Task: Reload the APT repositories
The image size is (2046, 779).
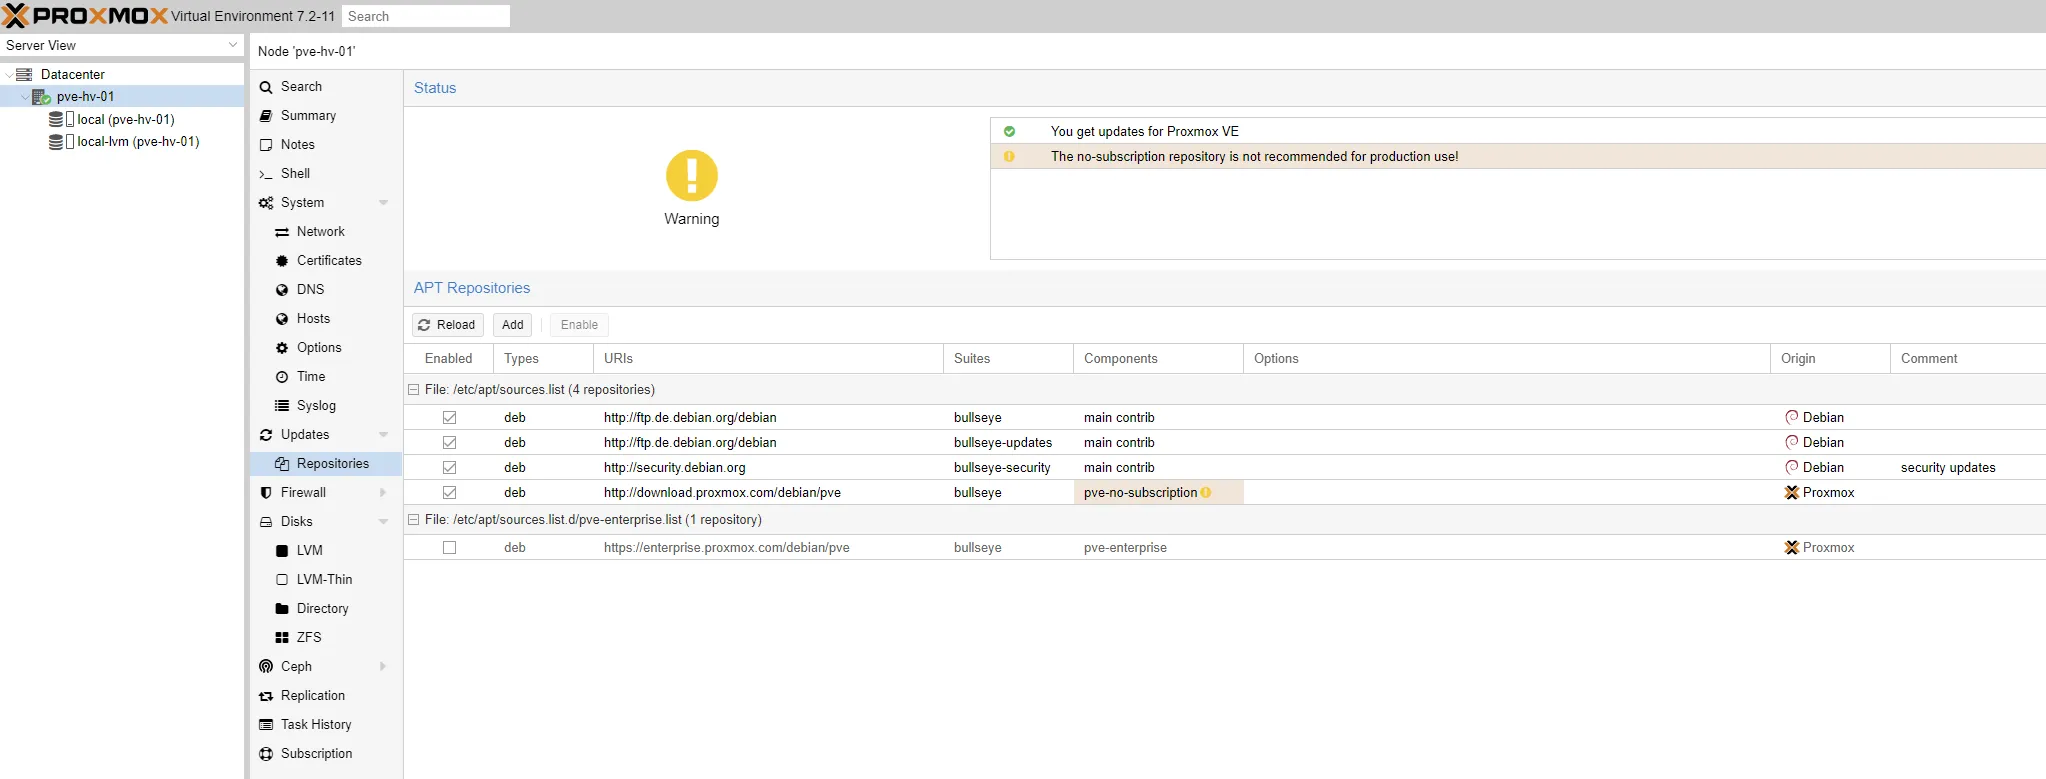Action: pyautogui.click(x=447, y=325)
